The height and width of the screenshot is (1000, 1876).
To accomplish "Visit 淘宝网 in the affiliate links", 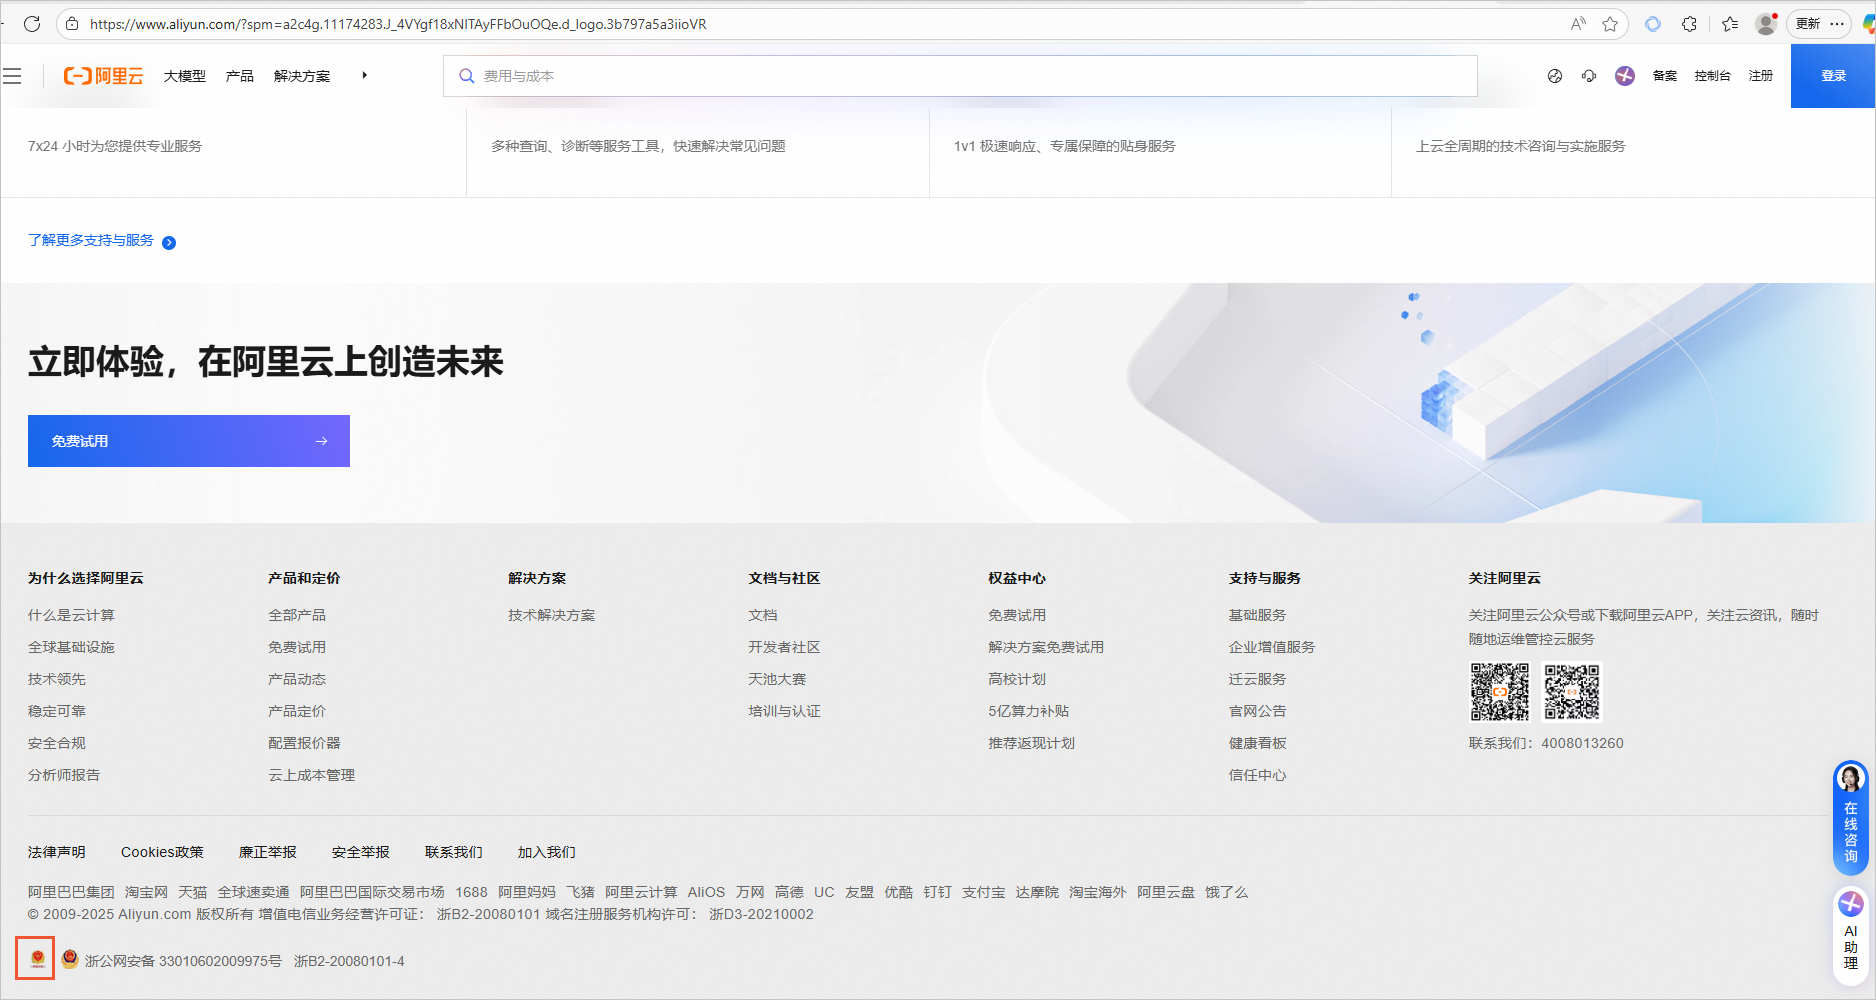I will tap(146, 892).
